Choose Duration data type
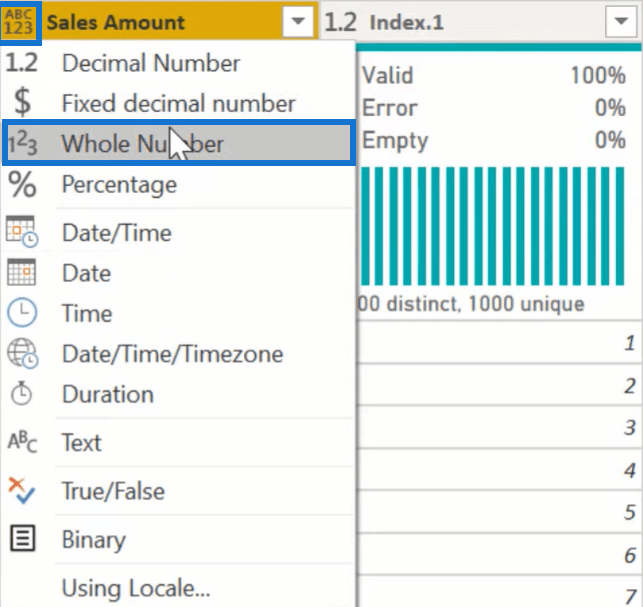The width and height of the screenshot is (643, 607). (178, 394)
